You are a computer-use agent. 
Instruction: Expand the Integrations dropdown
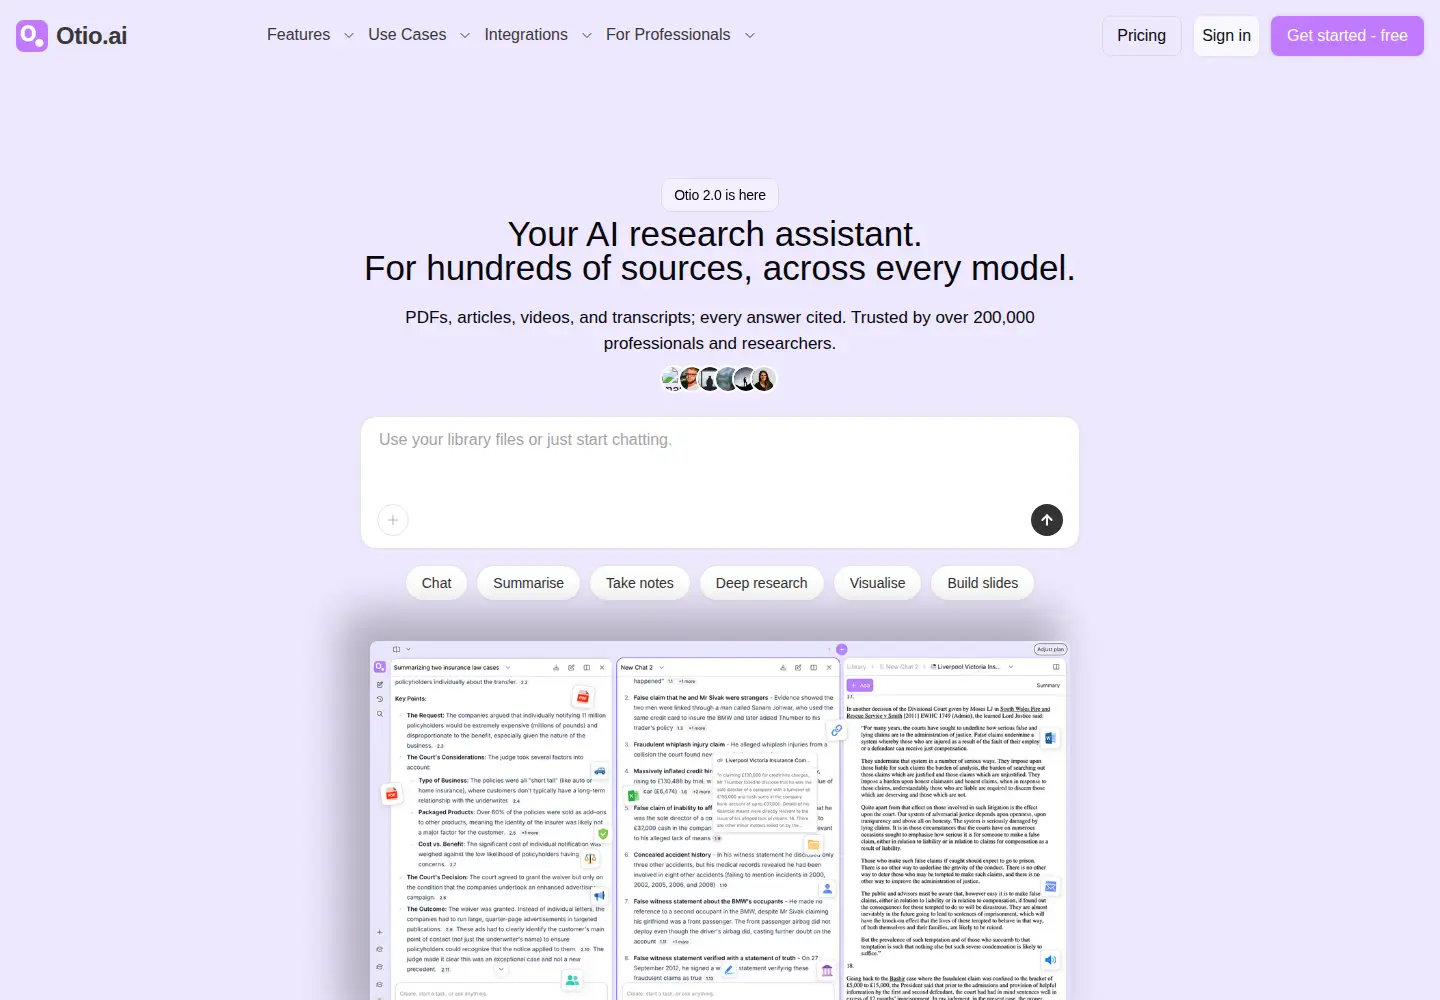tap(538, 35)
